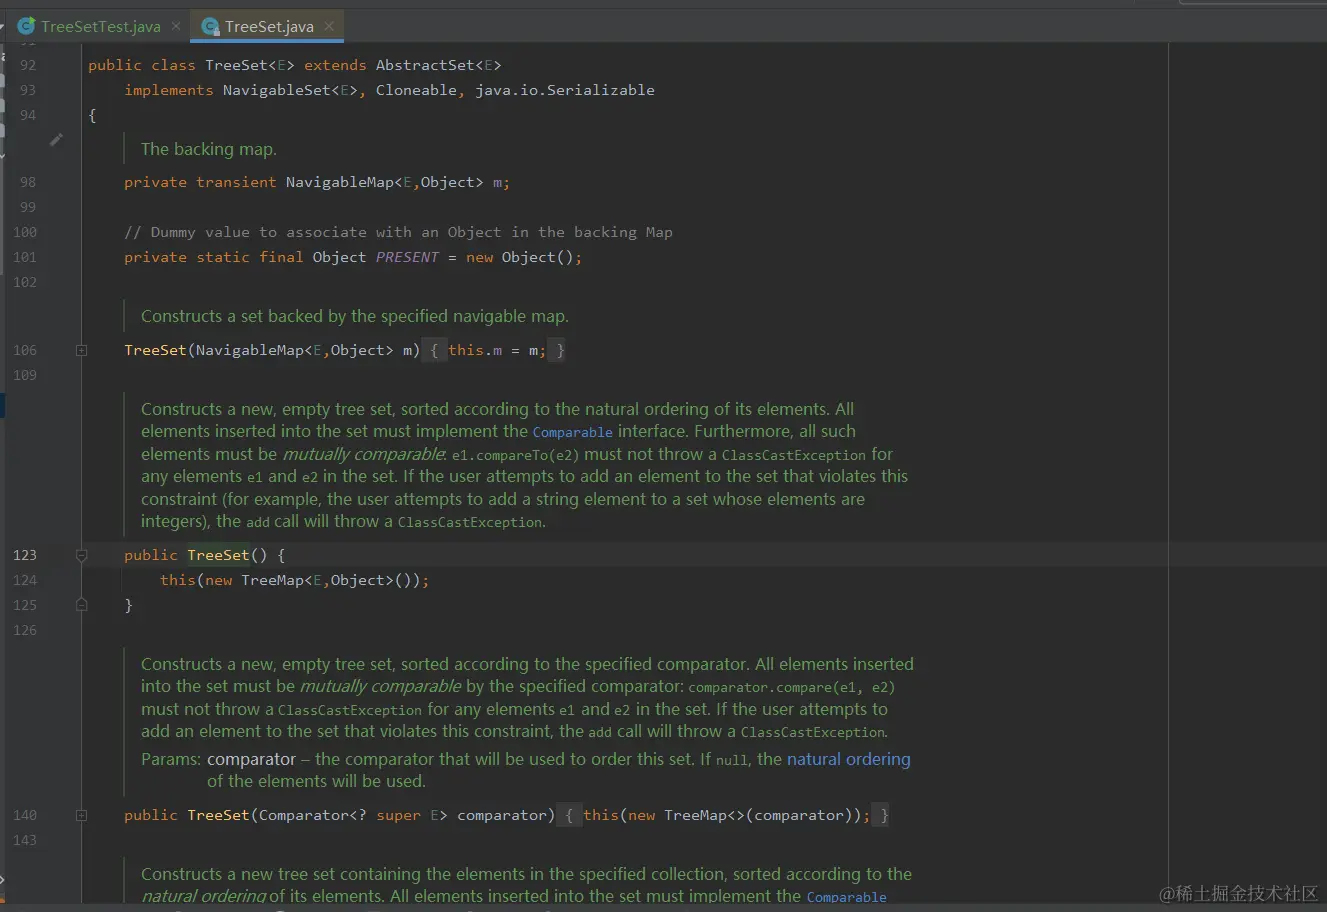Click the TreeSet.java class file icon

[210, 27]
